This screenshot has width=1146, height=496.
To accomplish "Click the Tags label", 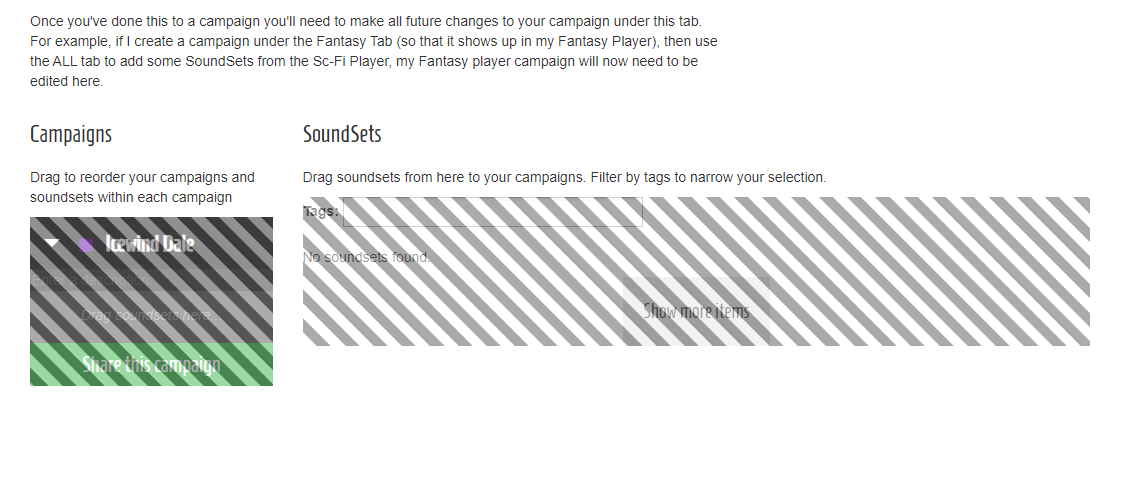I will 321,212.
